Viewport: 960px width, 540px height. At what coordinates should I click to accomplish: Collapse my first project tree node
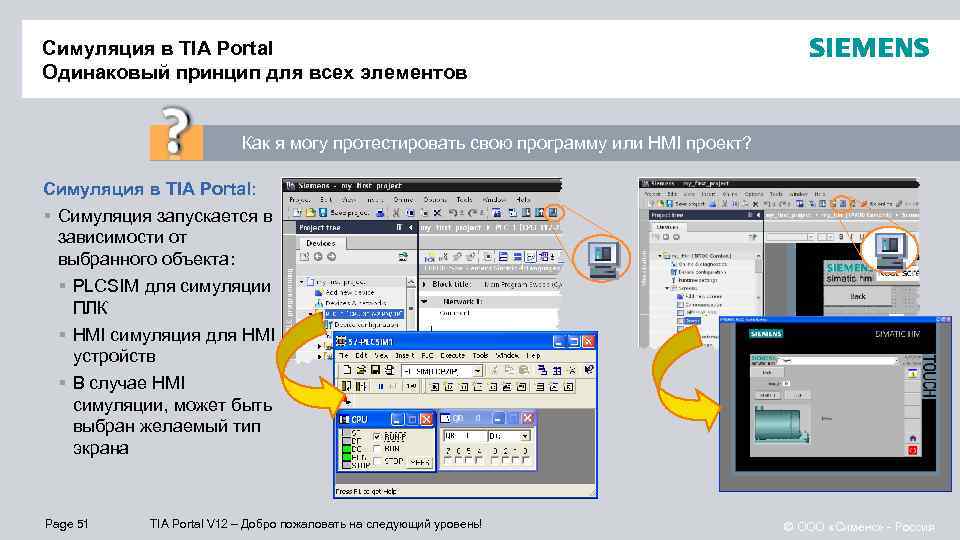(302, 282)
